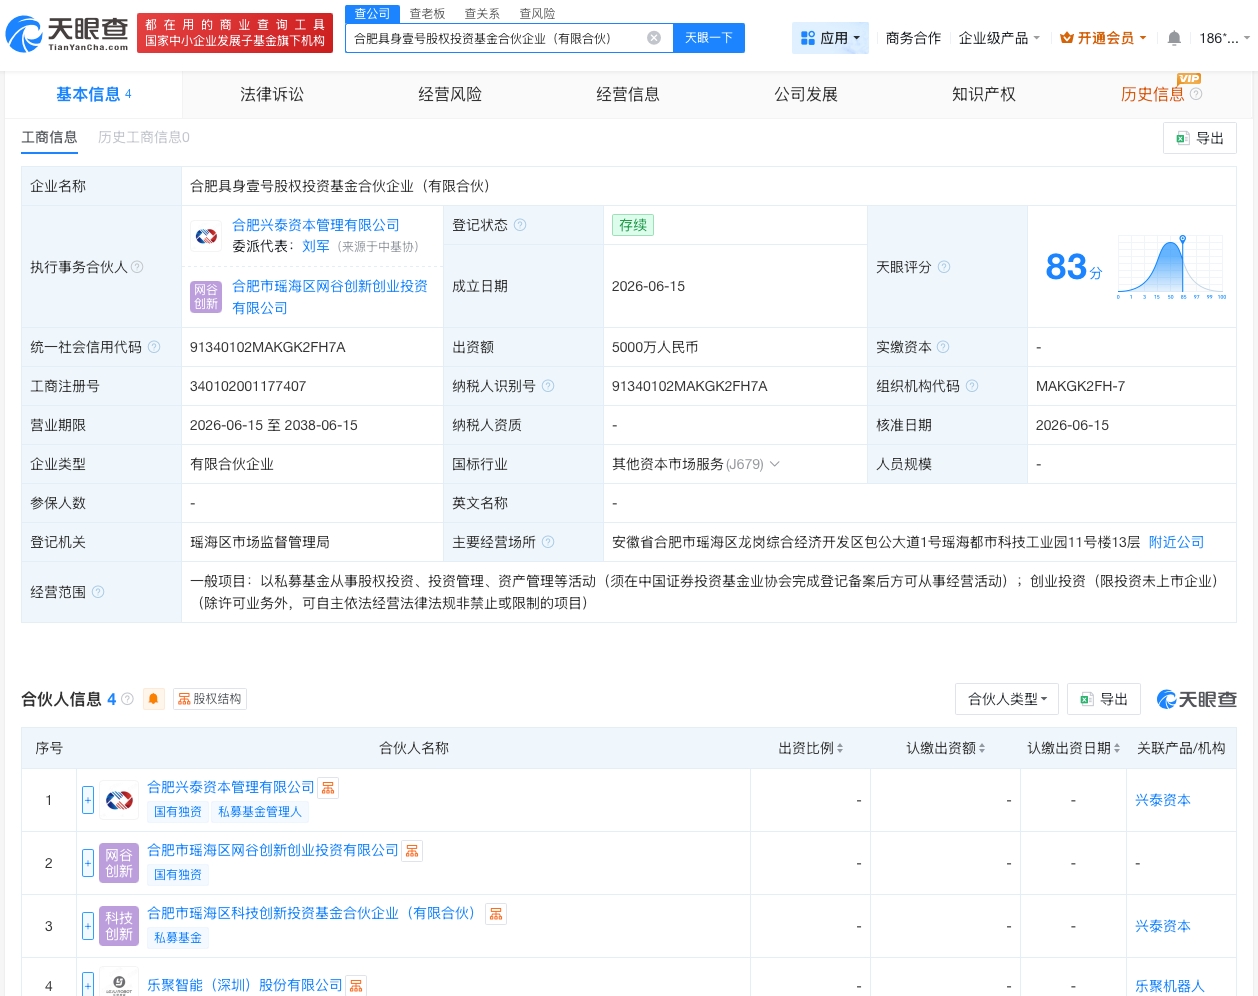
Task: Click 合肥兴泰资本管理有限公司 logo in the 执行事务合伙人 cell
Action: point(206,236)
